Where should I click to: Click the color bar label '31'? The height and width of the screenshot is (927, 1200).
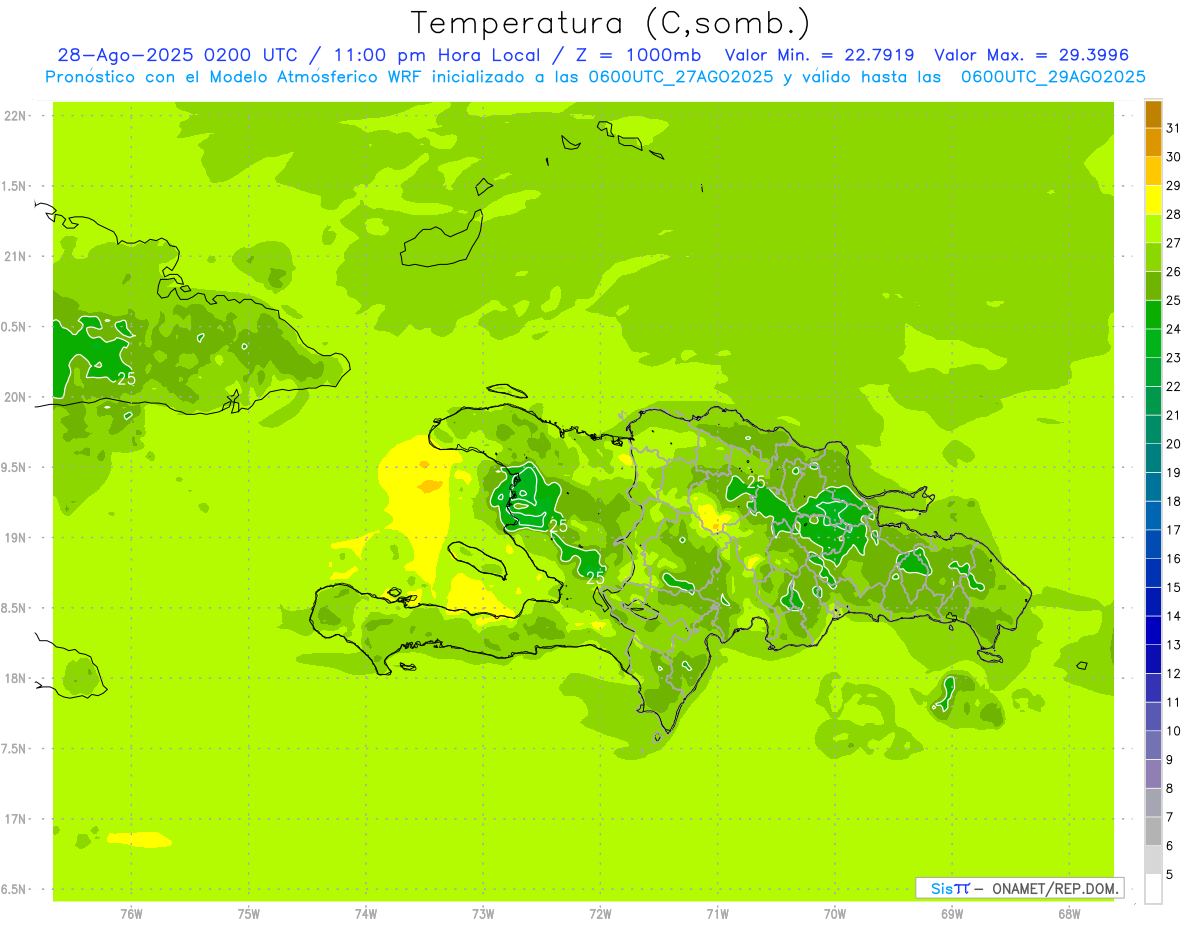(x=1174, y=128)
